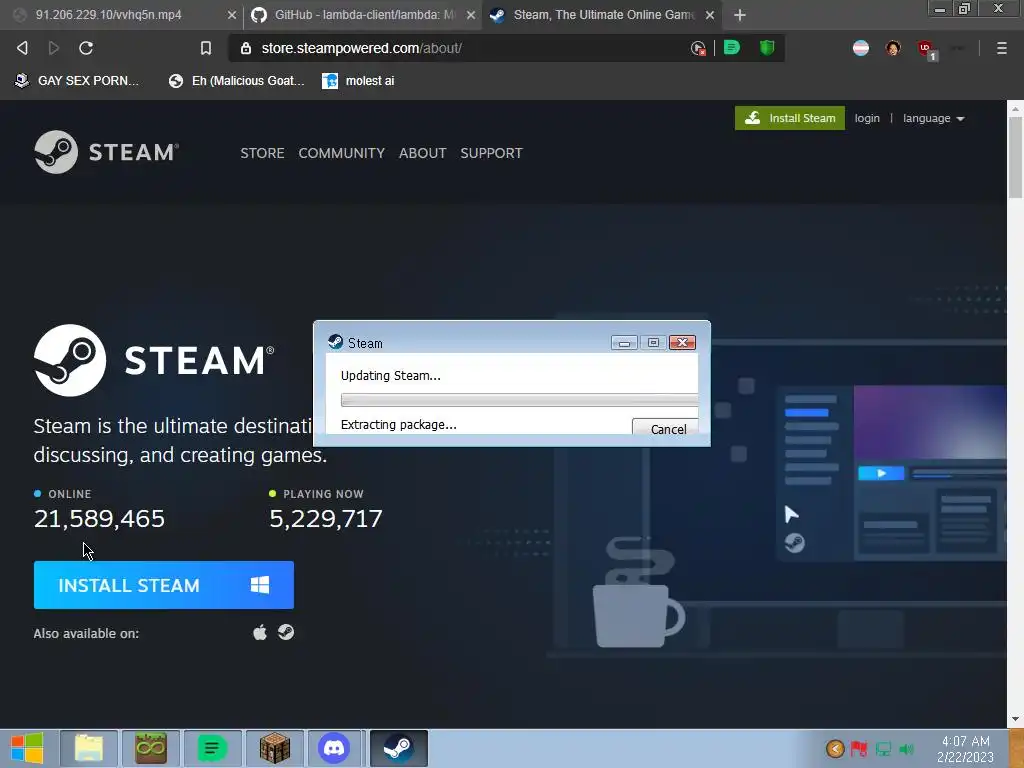Click the Updating Steam progress bar

pyautogui.click(x=519, y=400)
